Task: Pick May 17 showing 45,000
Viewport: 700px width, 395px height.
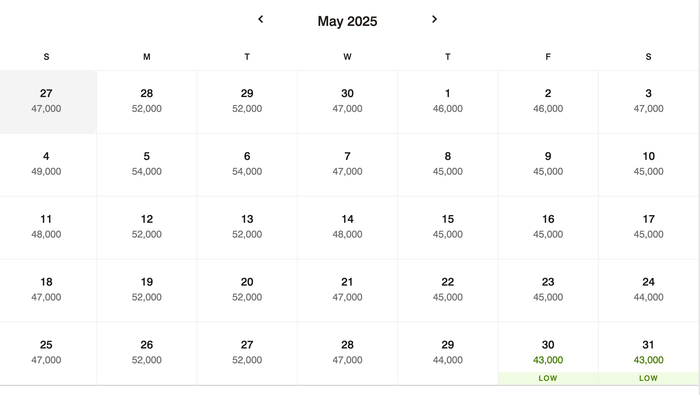Action: click(x=649, y=228)
